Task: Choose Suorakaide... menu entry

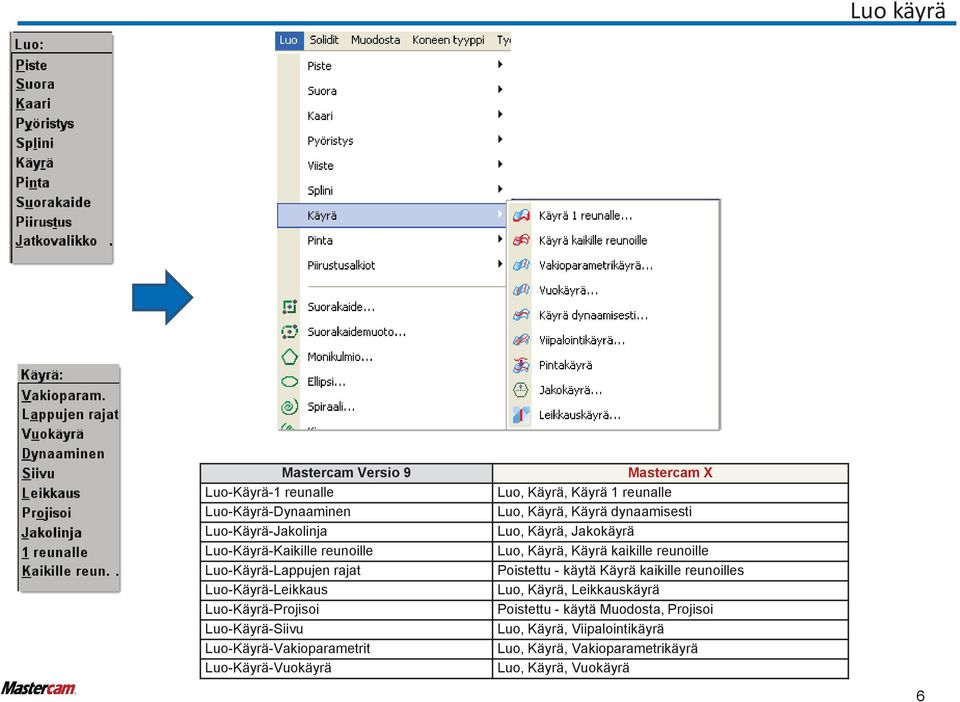Action: click(x=392, y=307)
